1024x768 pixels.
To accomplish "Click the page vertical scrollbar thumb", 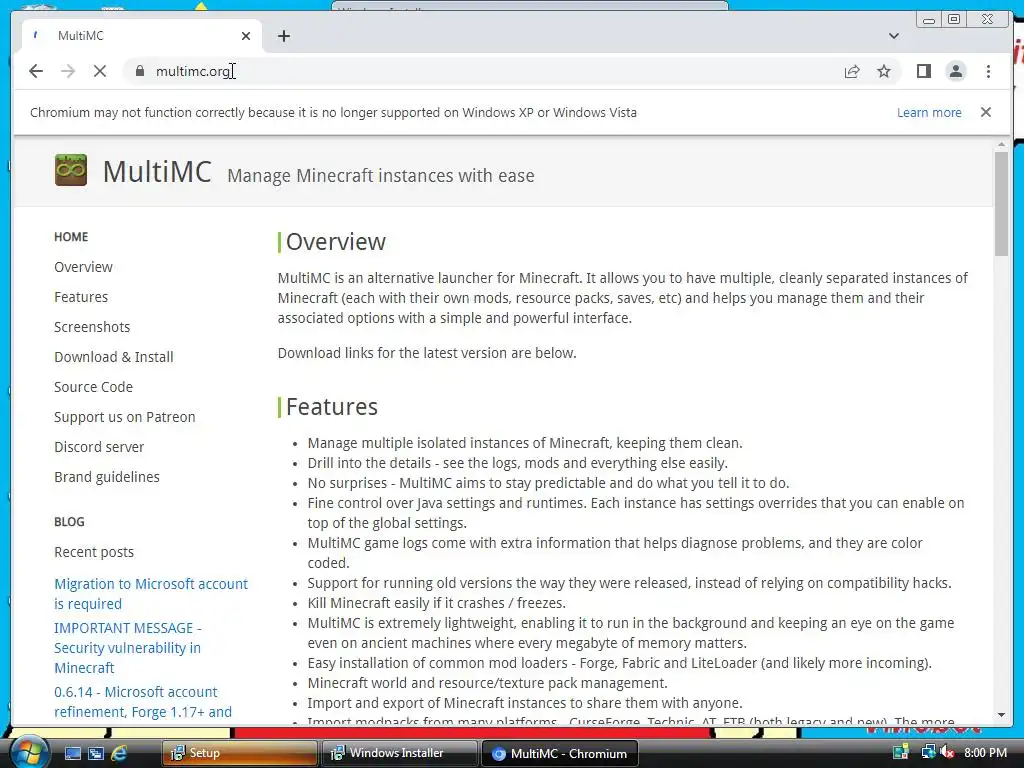I will tap(1001, 202).
